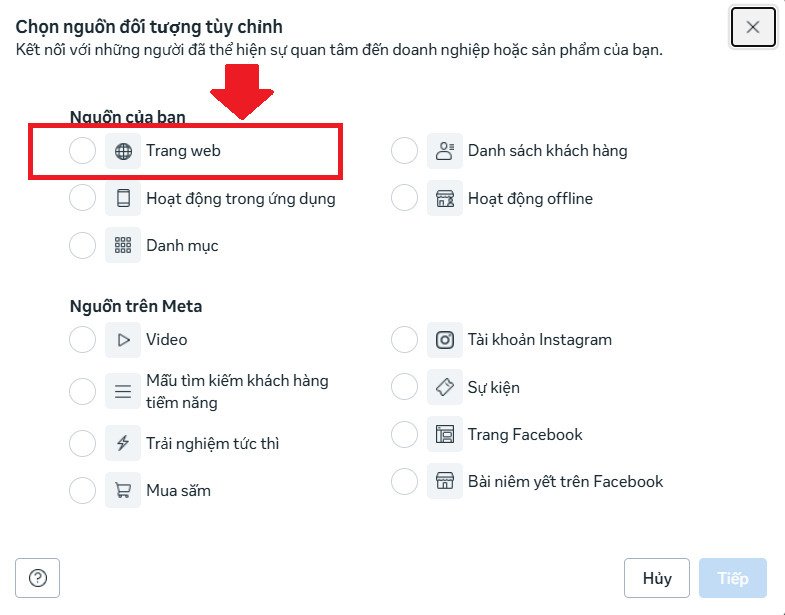Choose the Bài niêm yết trên Facebook radio option
This screenshot has height=615, width=785.
pos(404,481)
